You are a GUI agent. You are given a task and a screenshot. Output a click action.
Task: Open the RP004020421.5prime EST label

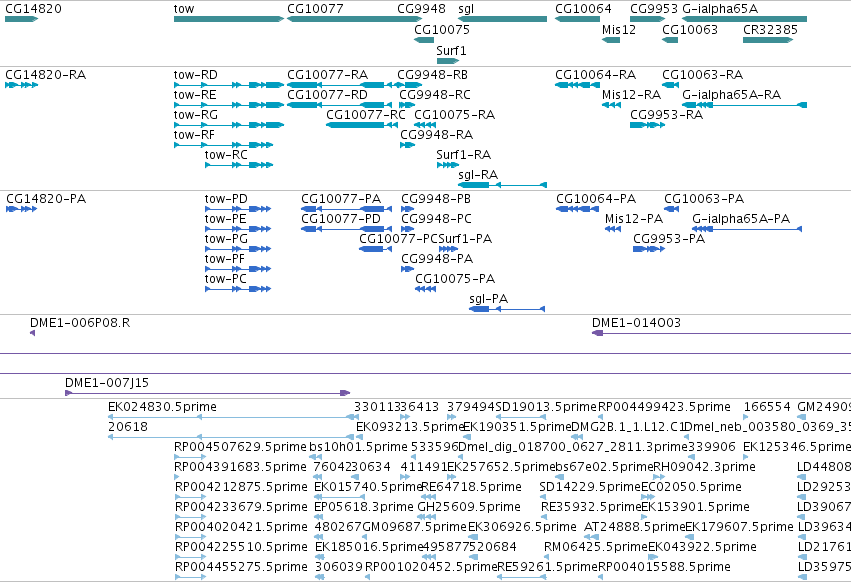(241, 527)
